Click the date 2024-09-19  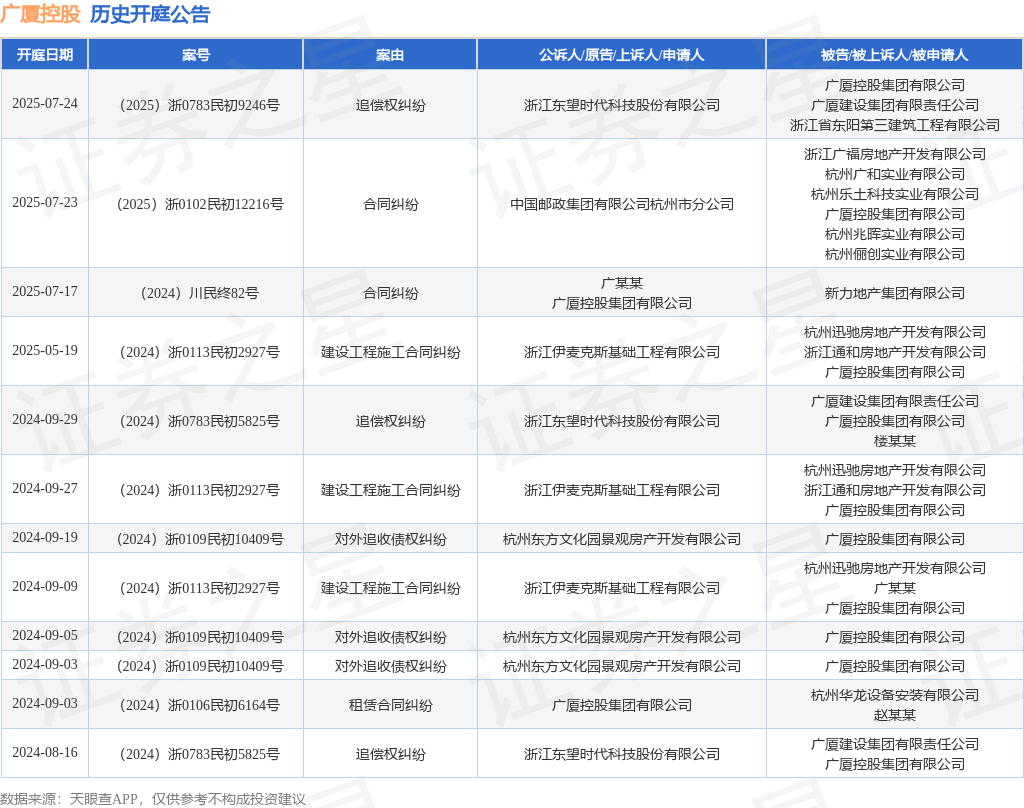(x=44, y=538)
